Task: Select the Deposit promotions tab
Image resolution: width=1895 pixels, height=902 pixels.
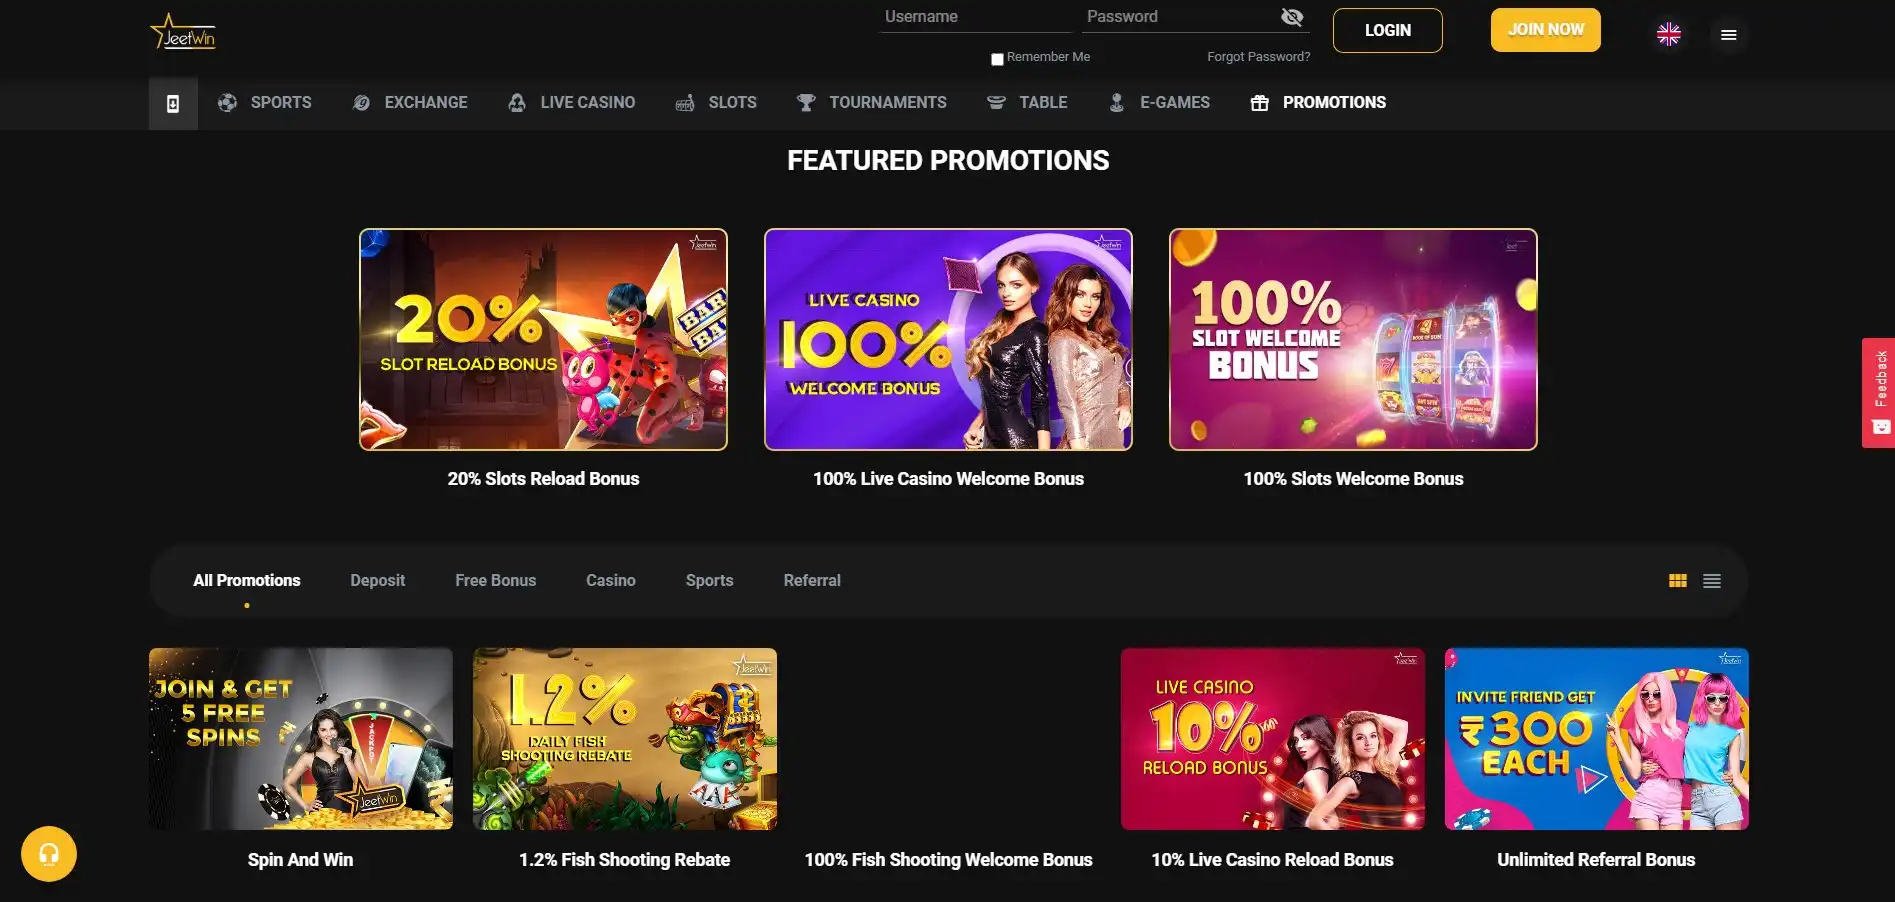Action: (377, 581)
